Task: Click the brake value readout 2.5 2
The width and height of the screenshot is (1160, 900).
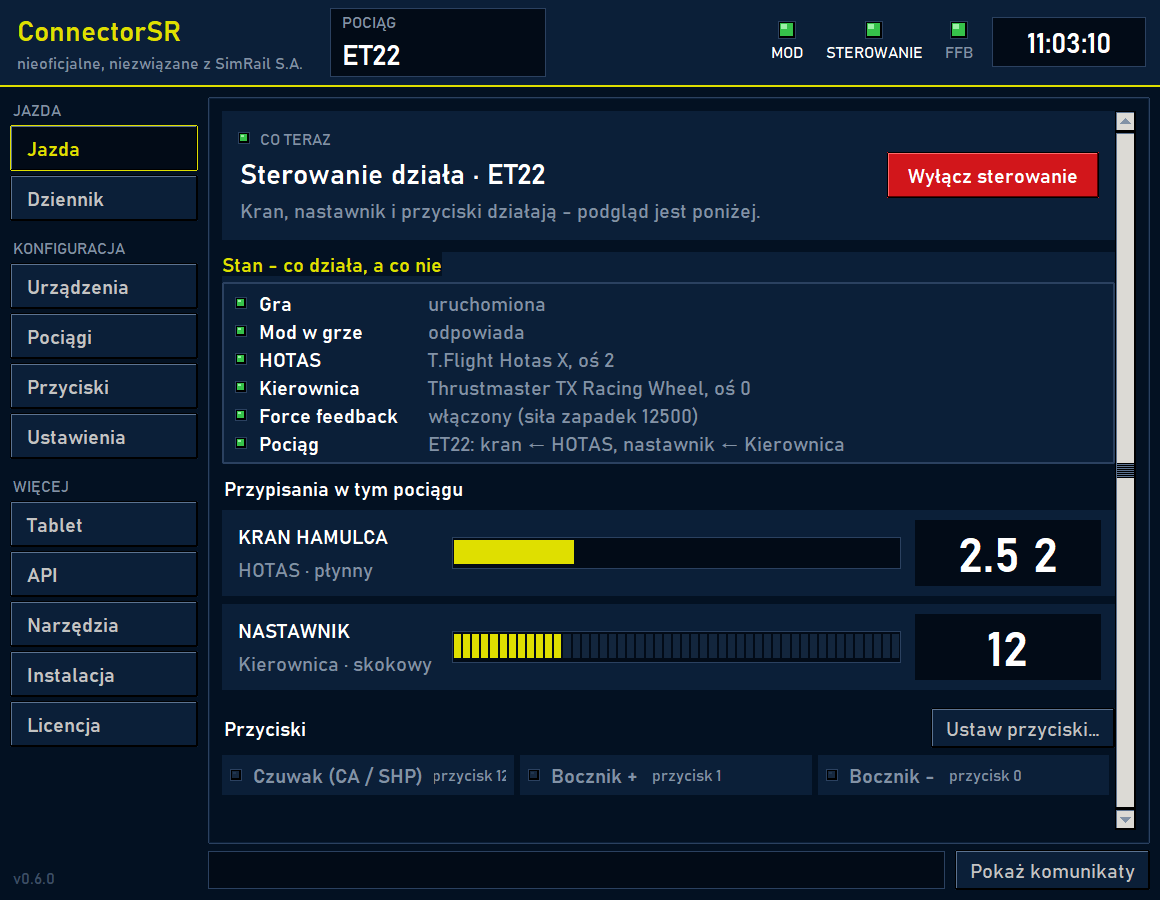Action: pos(1008,553)
